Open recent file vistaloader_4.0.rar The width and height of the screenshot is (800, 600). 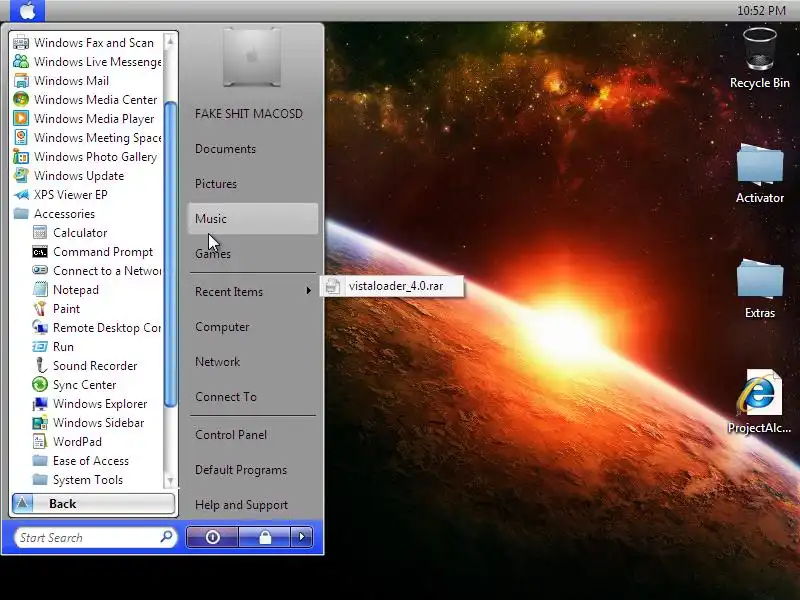pos(392,286)
